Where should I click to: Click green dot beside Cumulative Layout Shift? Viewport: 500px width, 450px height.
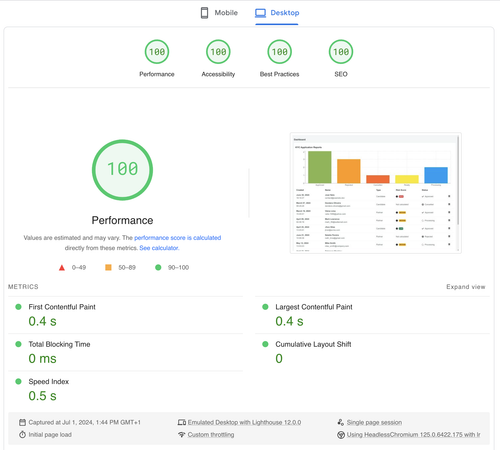tap(265, 344)
